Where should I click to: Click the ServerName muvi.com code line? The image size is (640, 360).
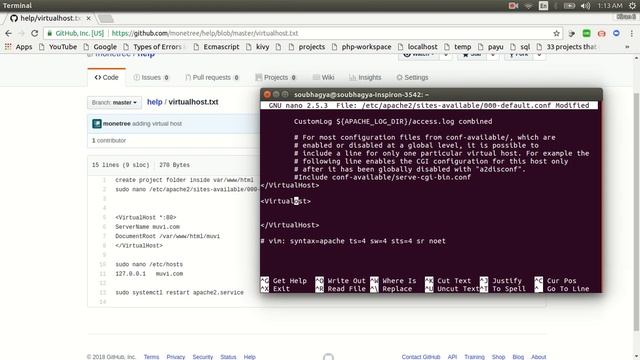point(147,227)
